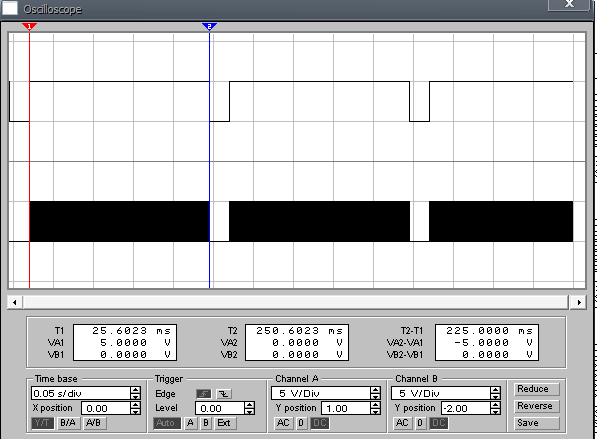Decrease Channel A Y position

pos(375,412)
